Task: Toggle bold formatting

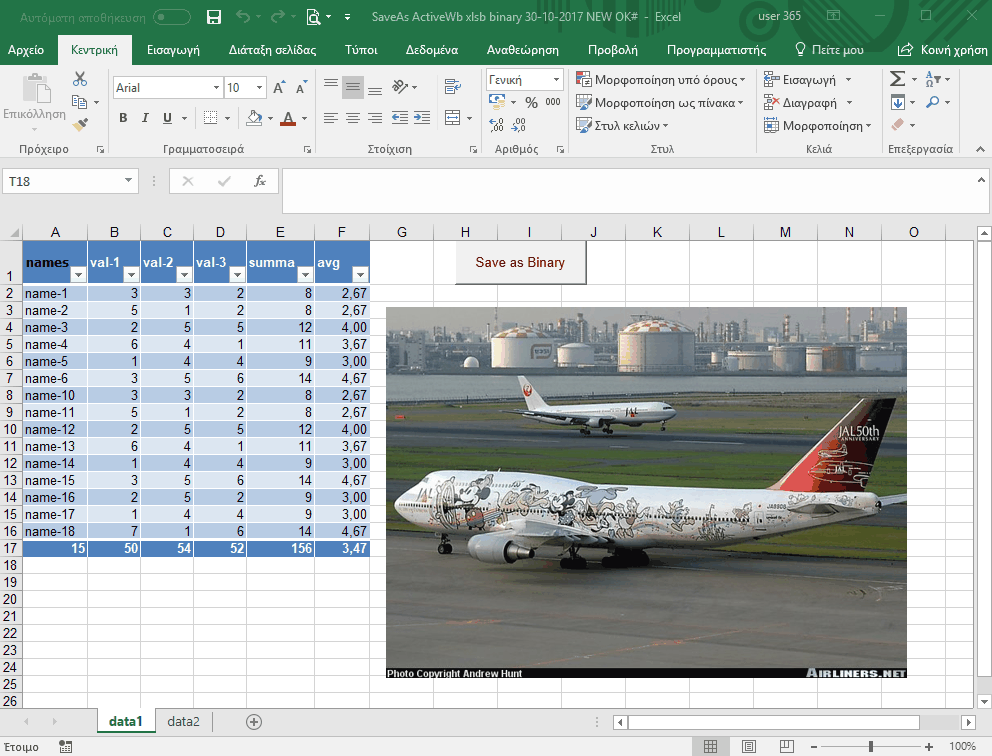Action: [x=122, y=118]
